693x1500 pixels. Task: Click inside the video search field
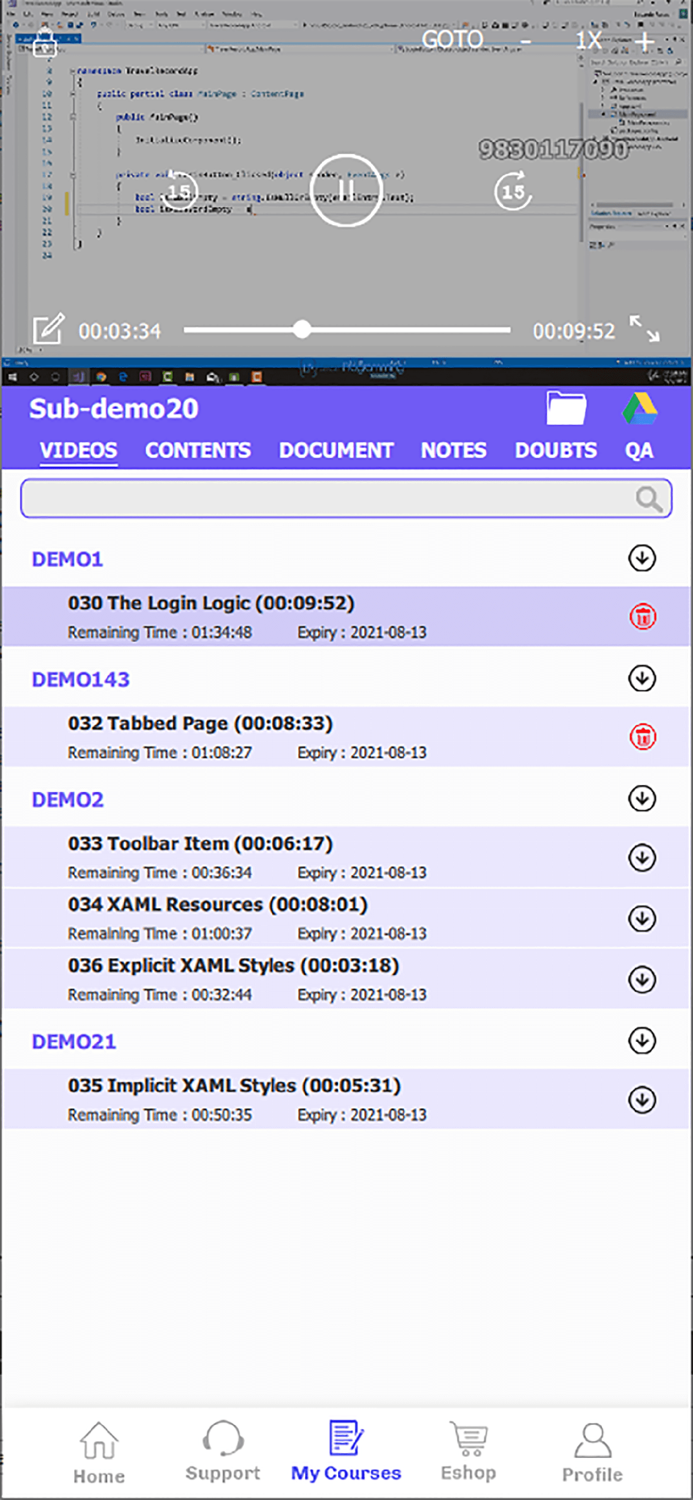[346, 498]
